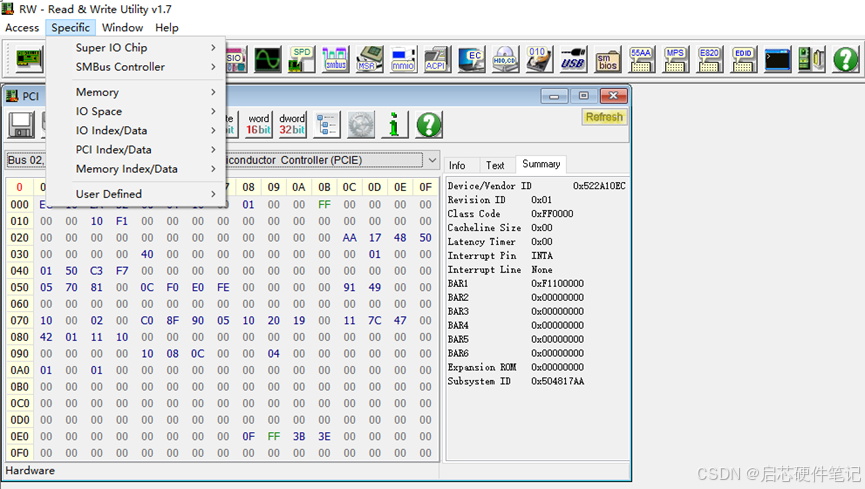Open the EDID monitor data tool
The image size is (865, 489).
pos(743,60)
